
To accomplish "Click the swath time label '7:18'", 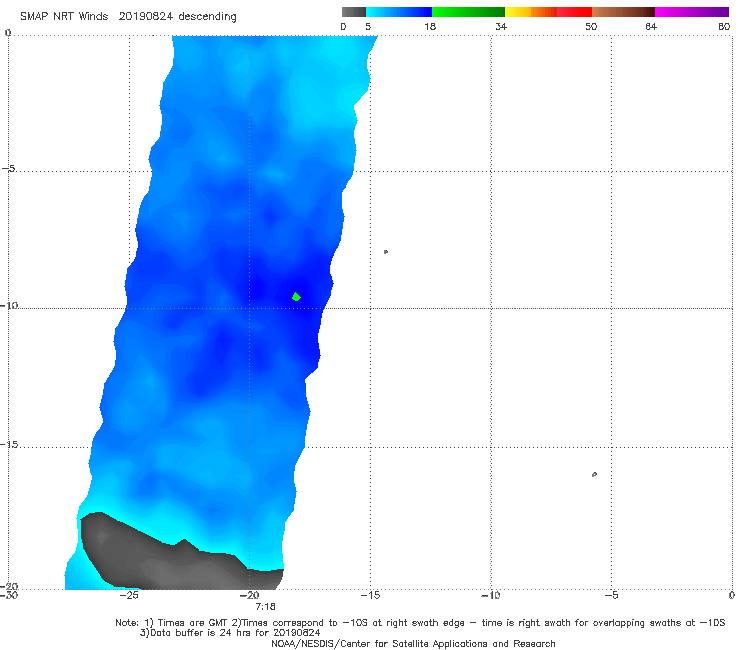I will (265, 607).
